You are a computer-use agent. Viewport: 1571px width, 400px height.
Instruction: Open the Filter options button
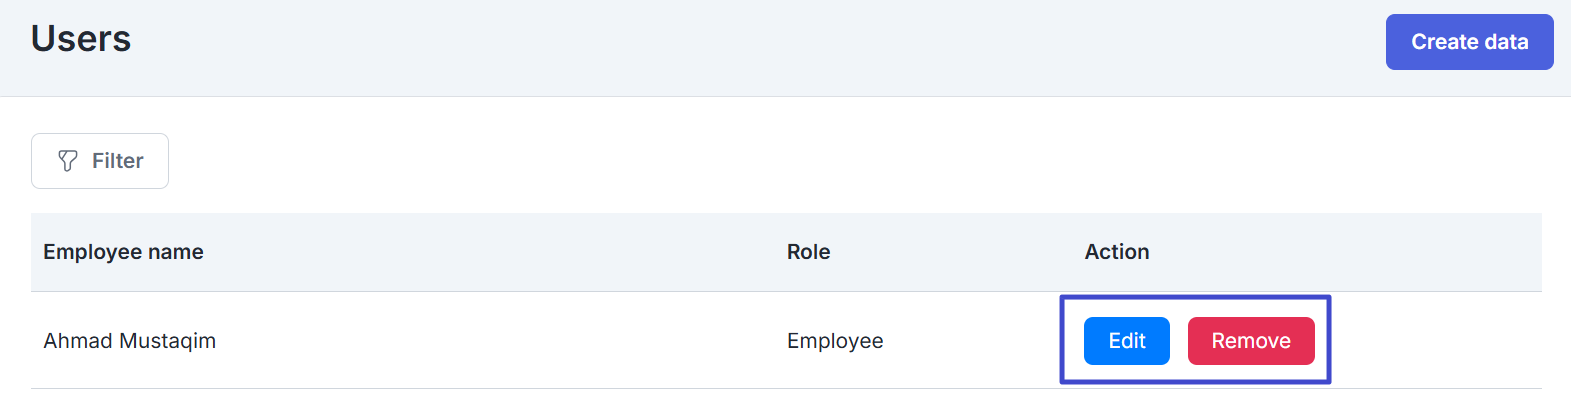click(x=100, y=161)
